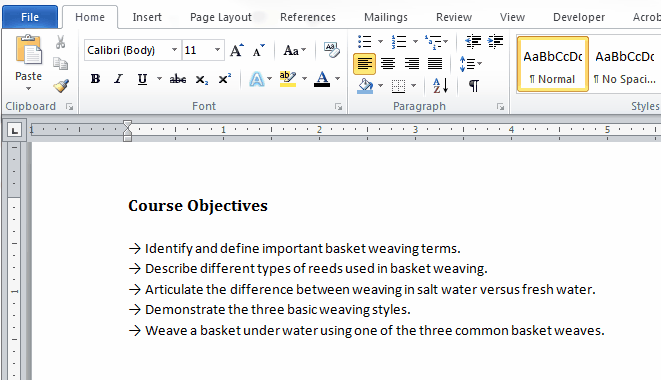Viewport: 661px width, 380px height.
Task: Click 'Identify and define important basket weaving terms.'
Action: (302, 249)
